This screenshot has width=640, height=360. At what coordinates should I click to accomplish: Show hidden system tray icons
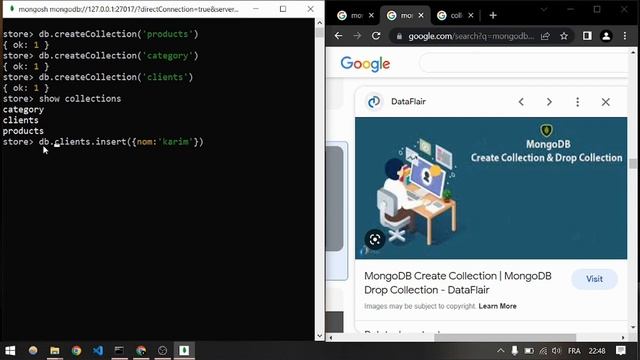point(501,351)
